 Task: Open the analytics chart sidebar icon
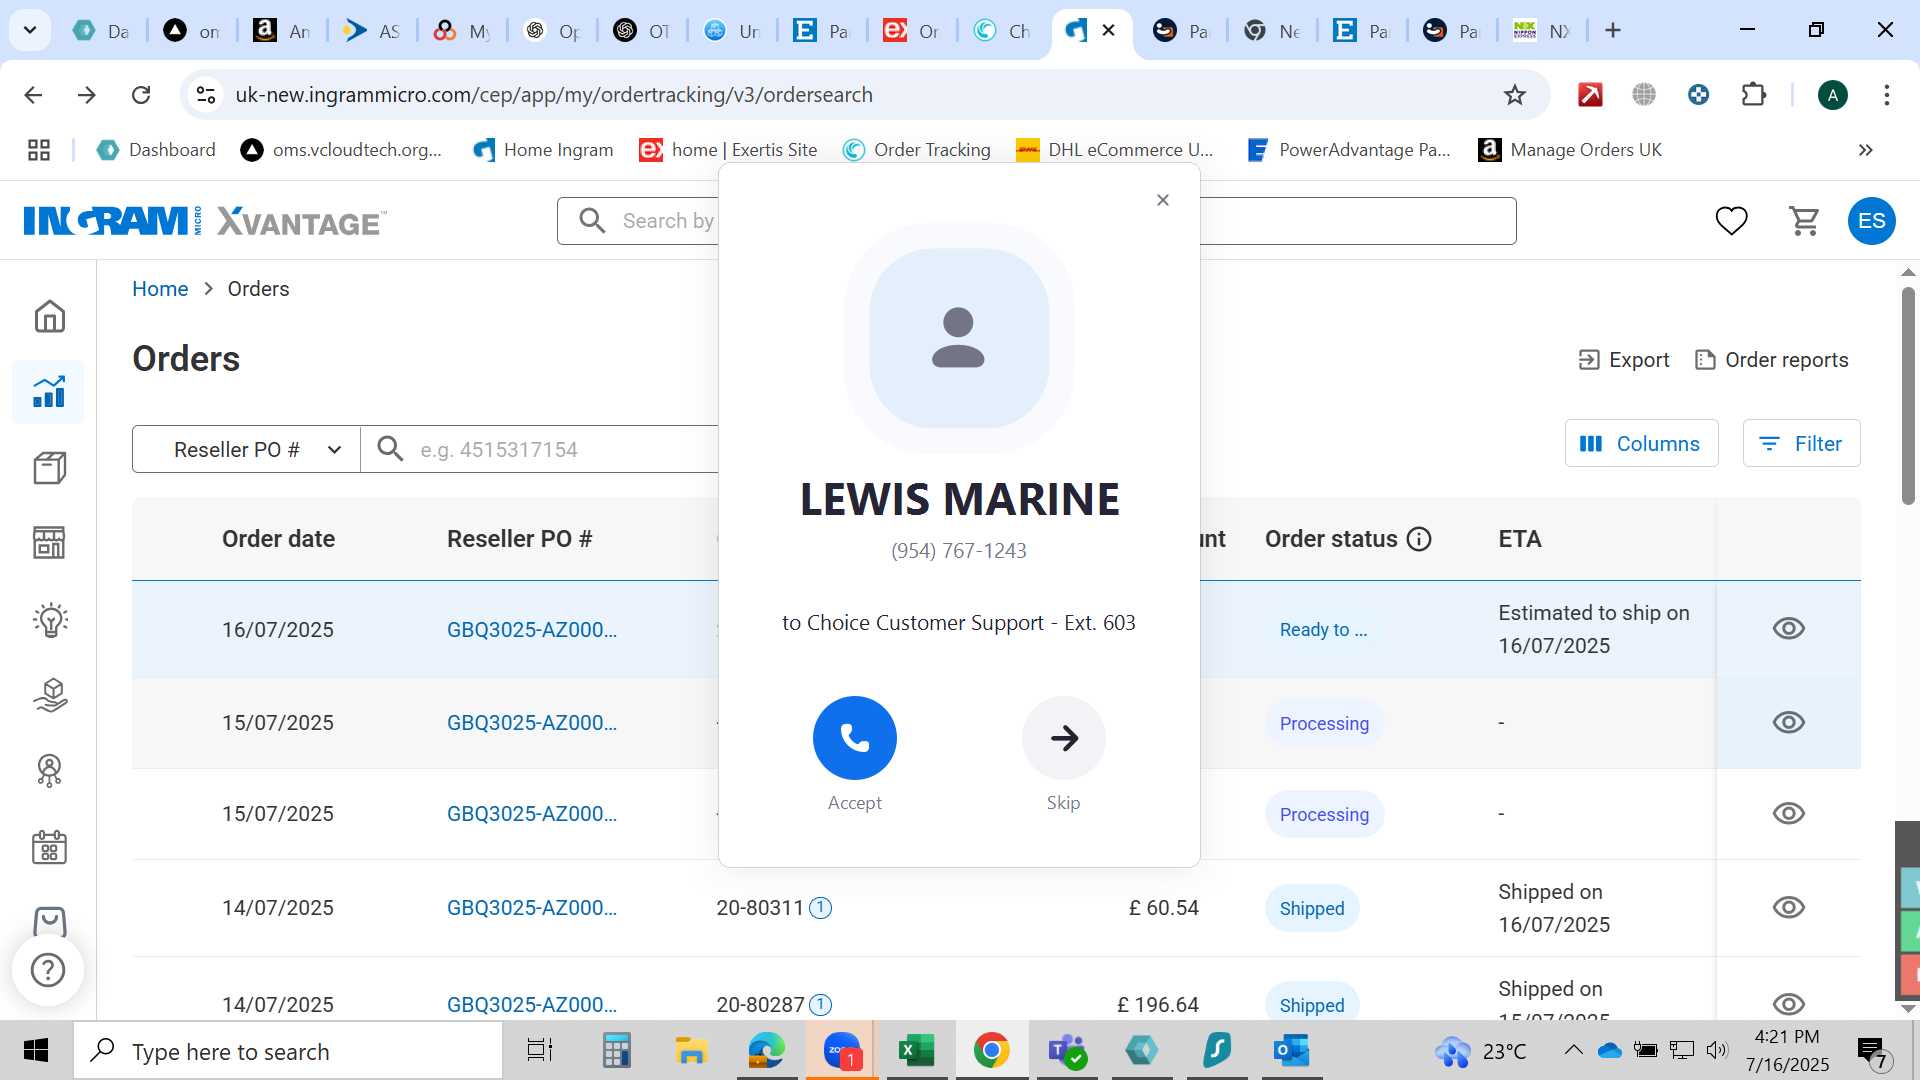click(49, 391)
